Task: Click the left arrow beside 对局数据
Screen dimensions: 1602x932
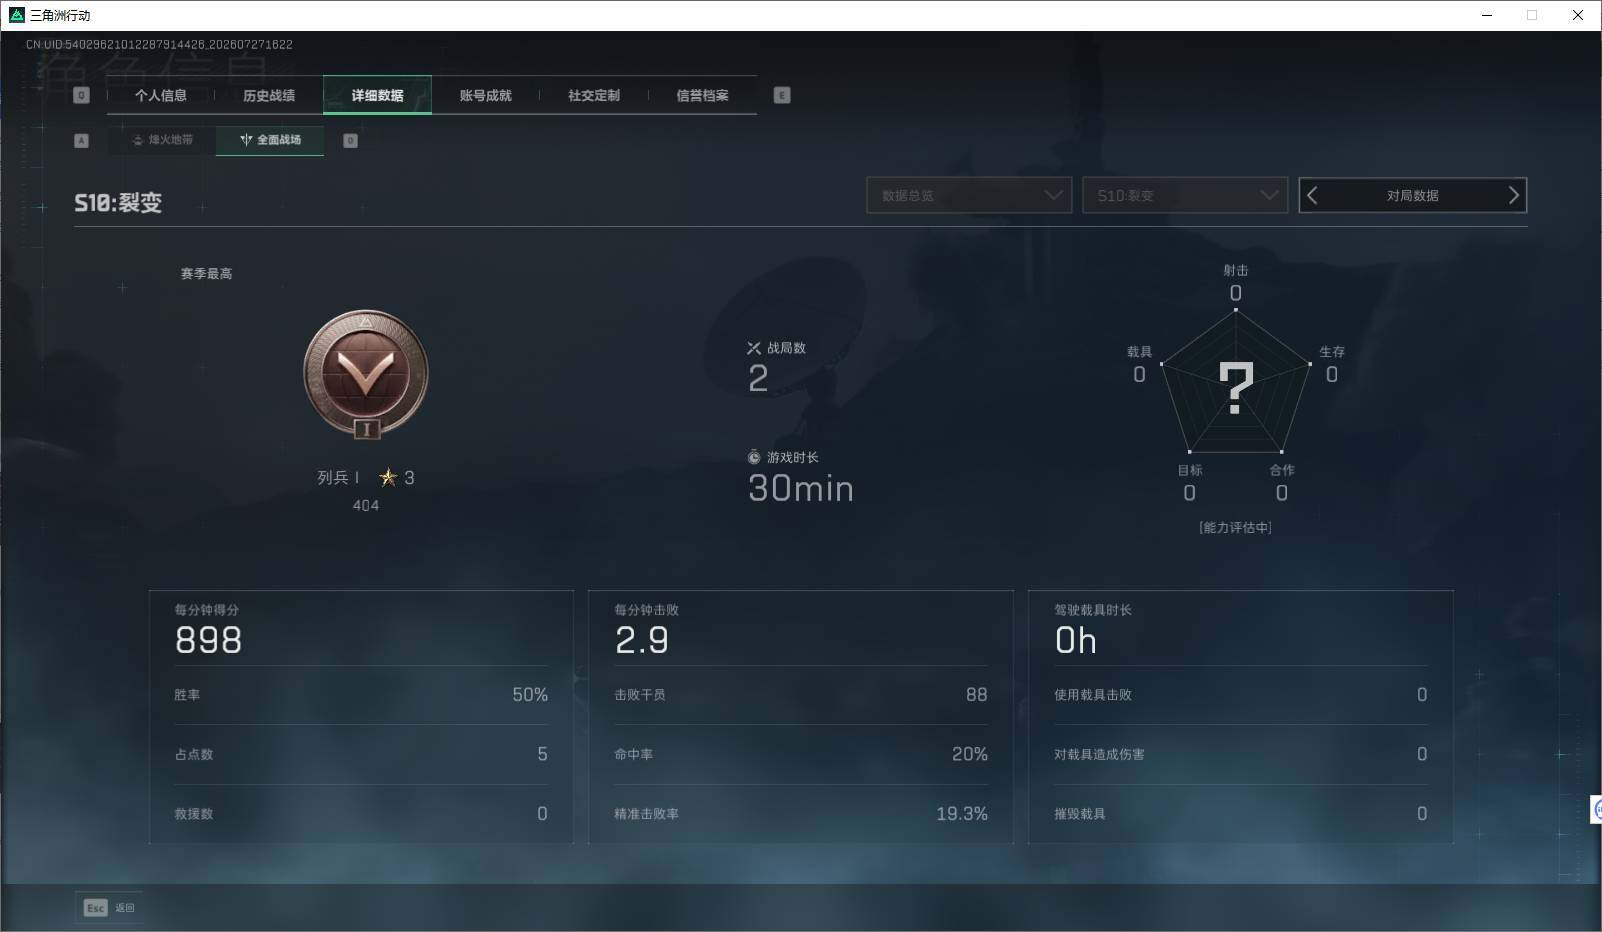Action: [1313, 195]
